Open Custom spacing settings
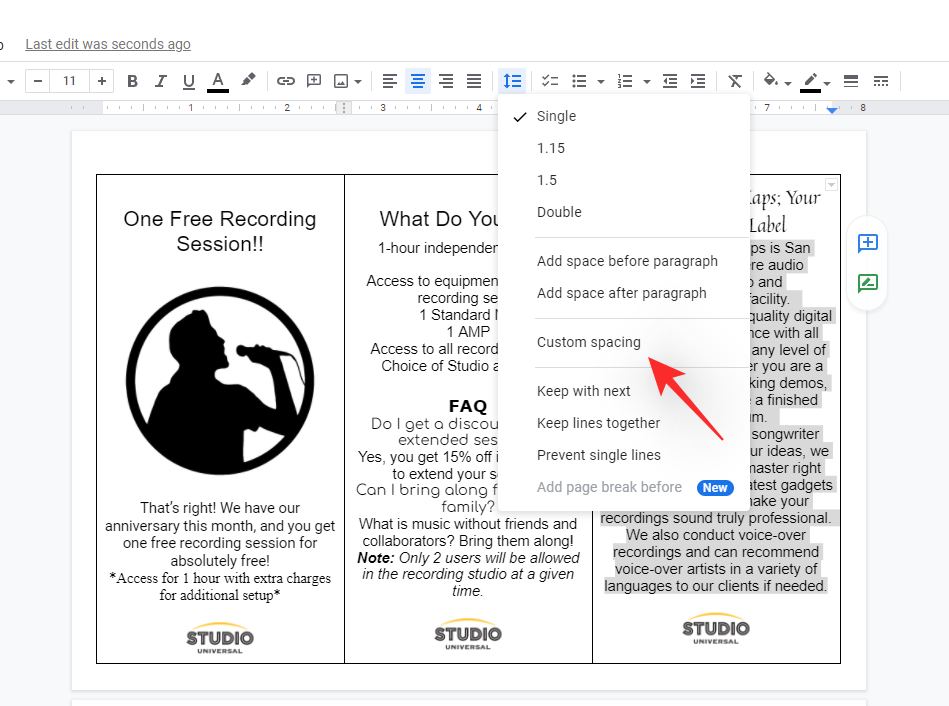The height and width of the screenshot is (706, 949). click(x=624, y=342)
